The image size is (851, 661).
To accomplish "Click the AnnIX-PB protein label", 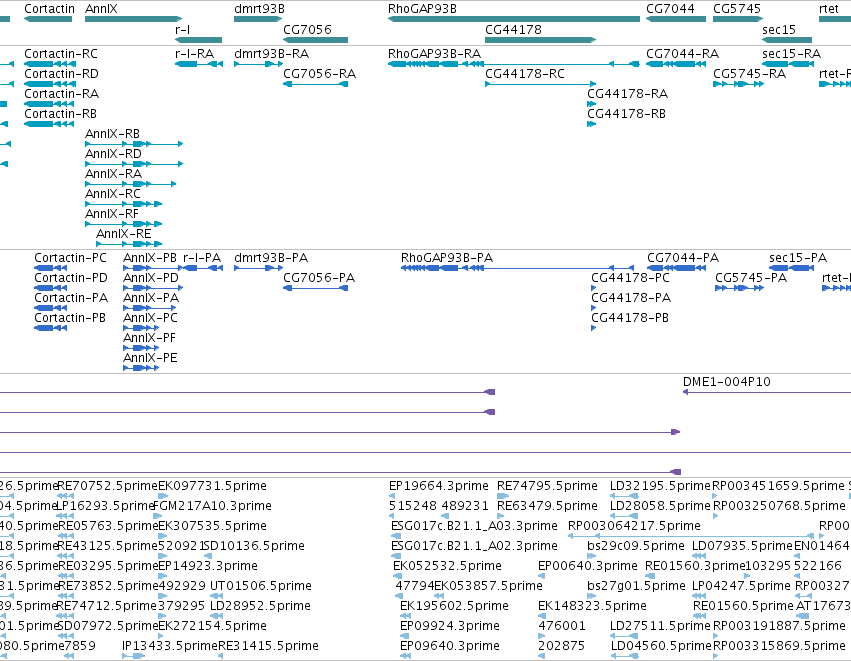I will pos(150,258).
